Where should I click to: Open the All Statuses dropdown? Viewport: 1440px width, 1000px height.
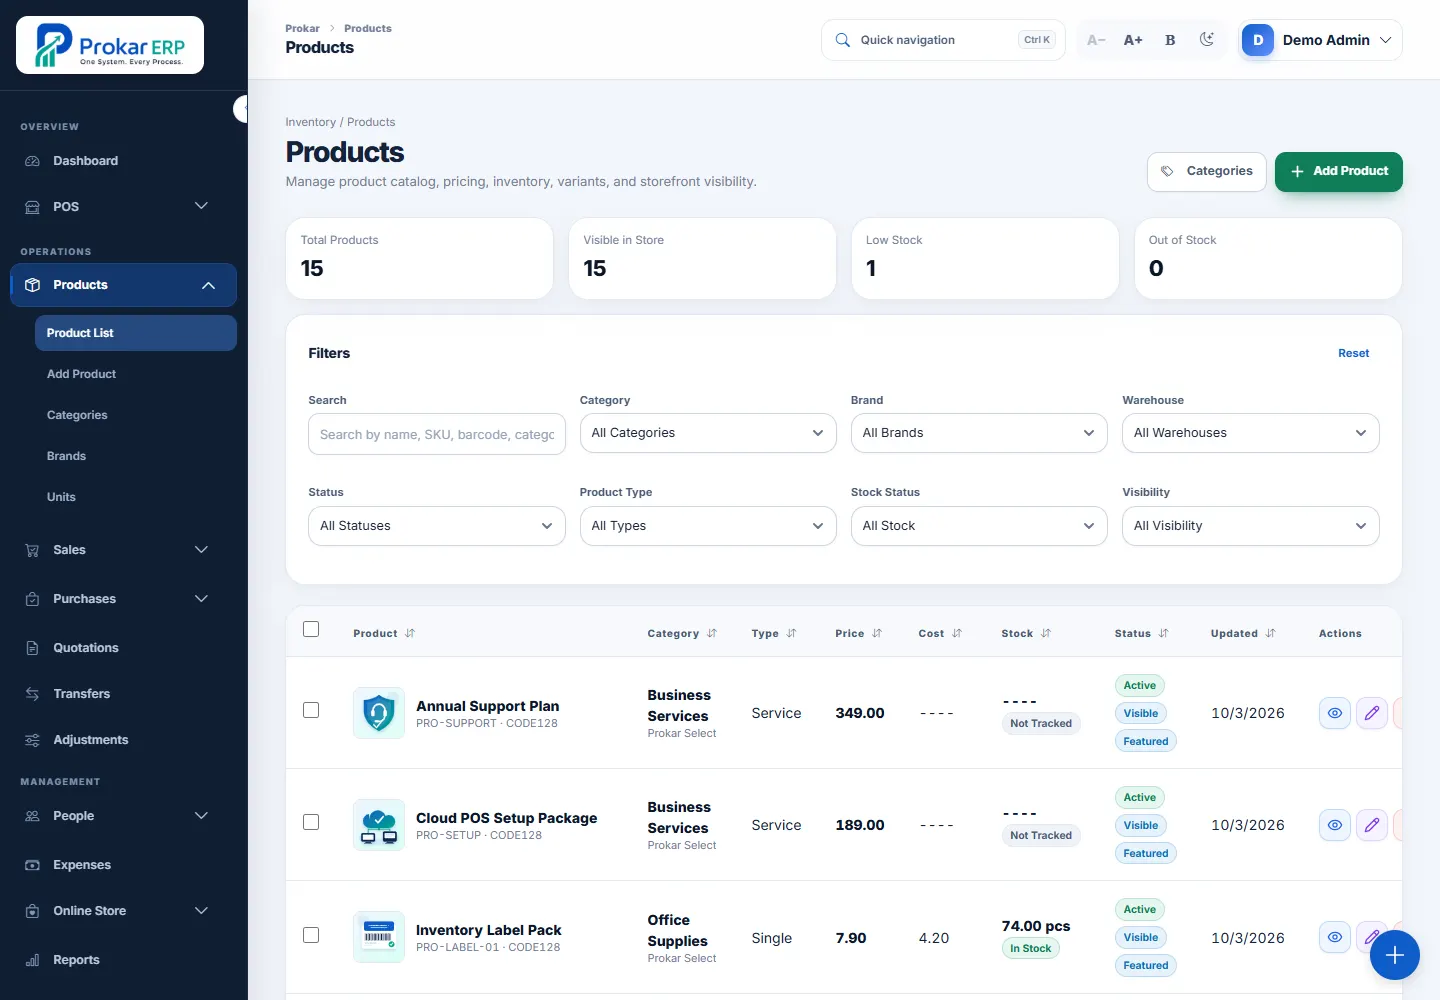[x=437, y=526]
